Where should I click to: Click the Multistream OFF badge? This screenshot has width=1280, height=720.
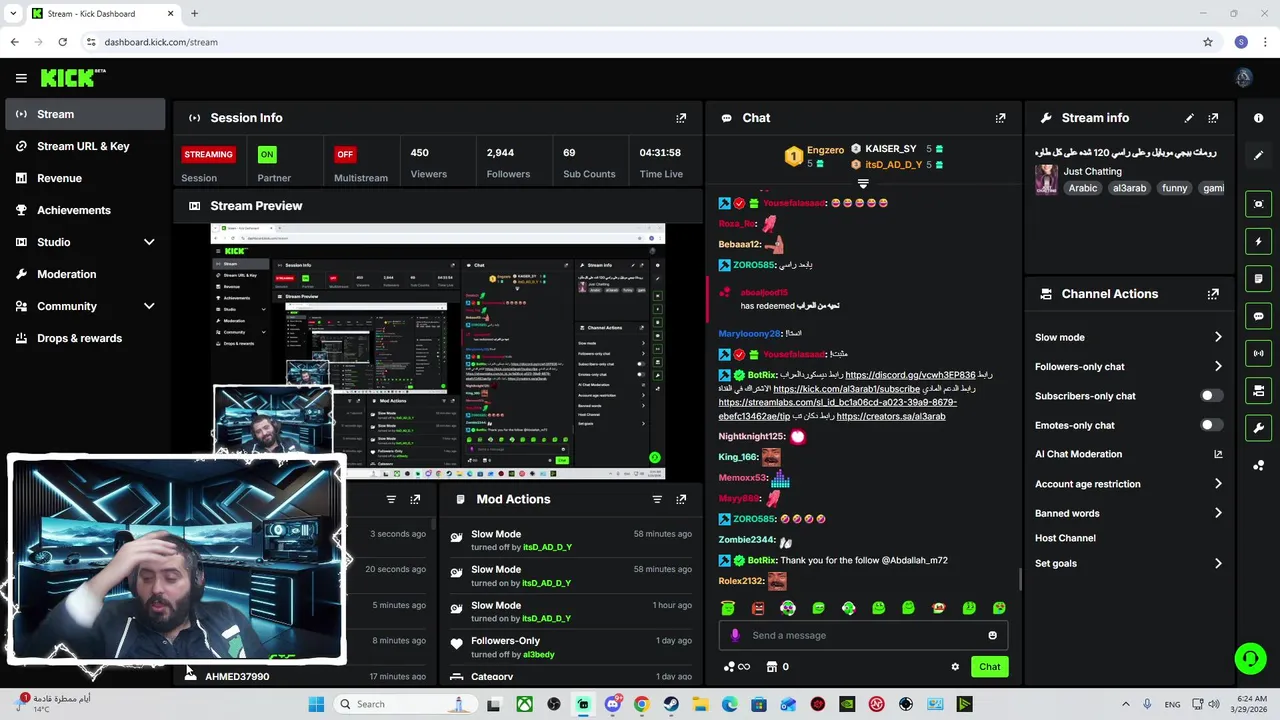(x=345, y=154)
